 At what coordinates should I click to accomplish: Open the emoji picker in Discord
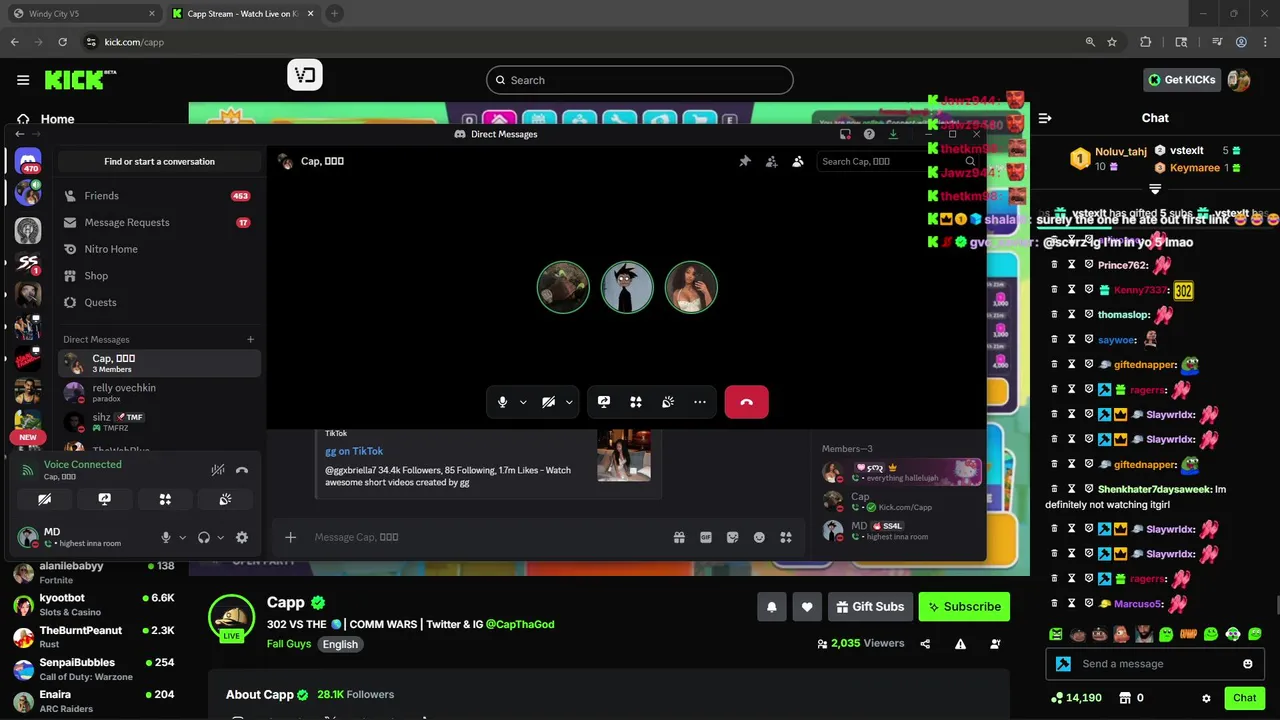point(759,537)
